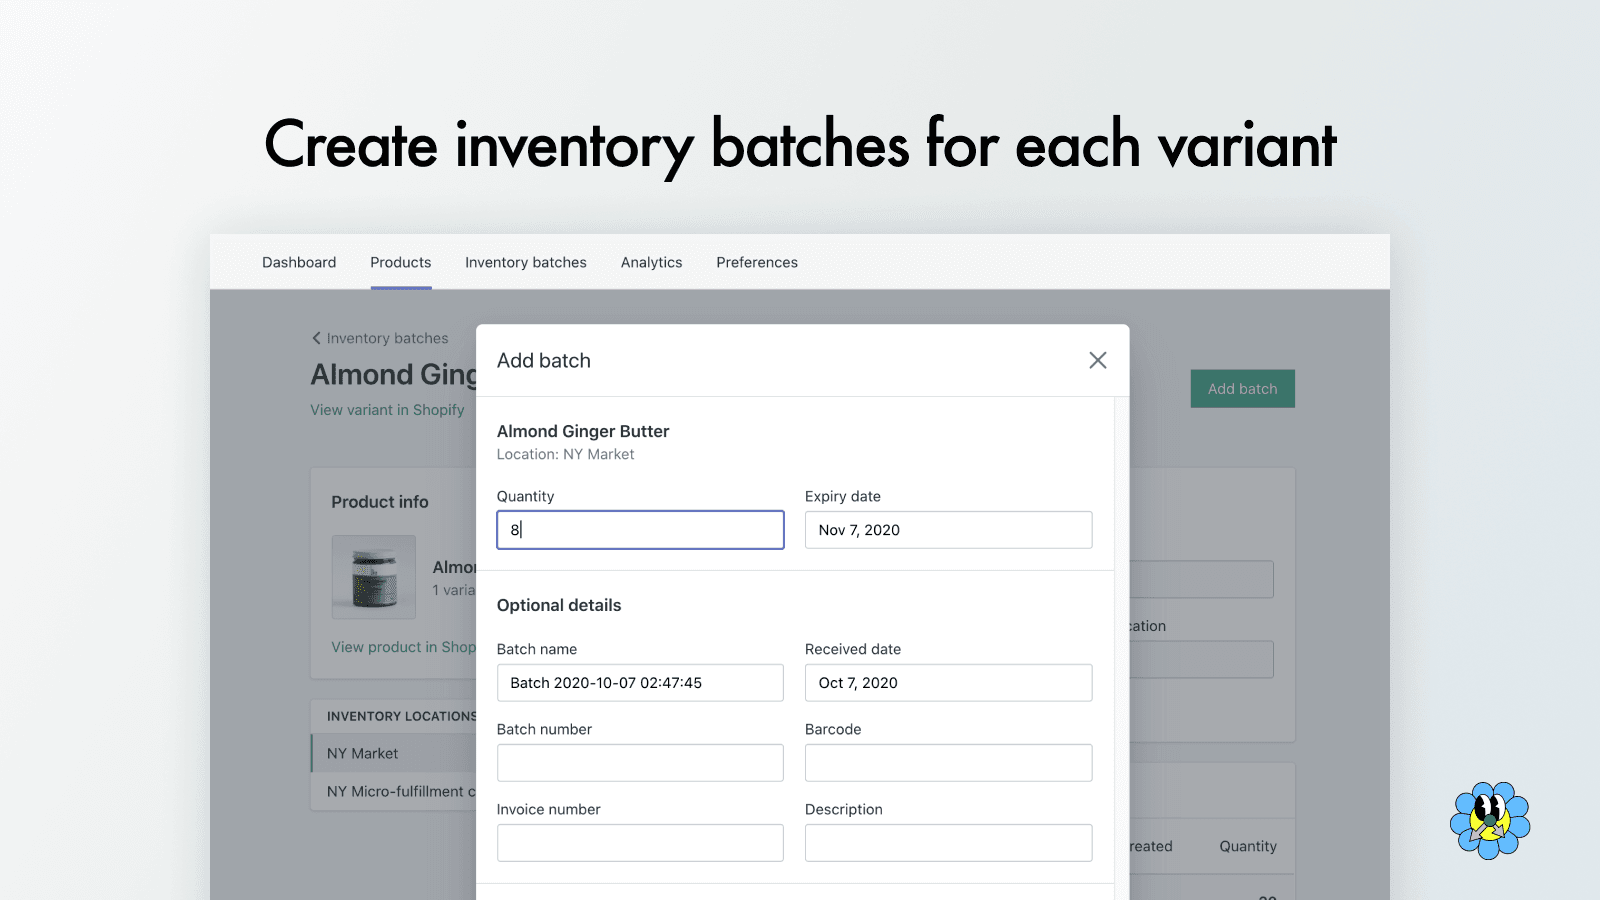
Task: Click the Description input field
Action: [948, 843]
